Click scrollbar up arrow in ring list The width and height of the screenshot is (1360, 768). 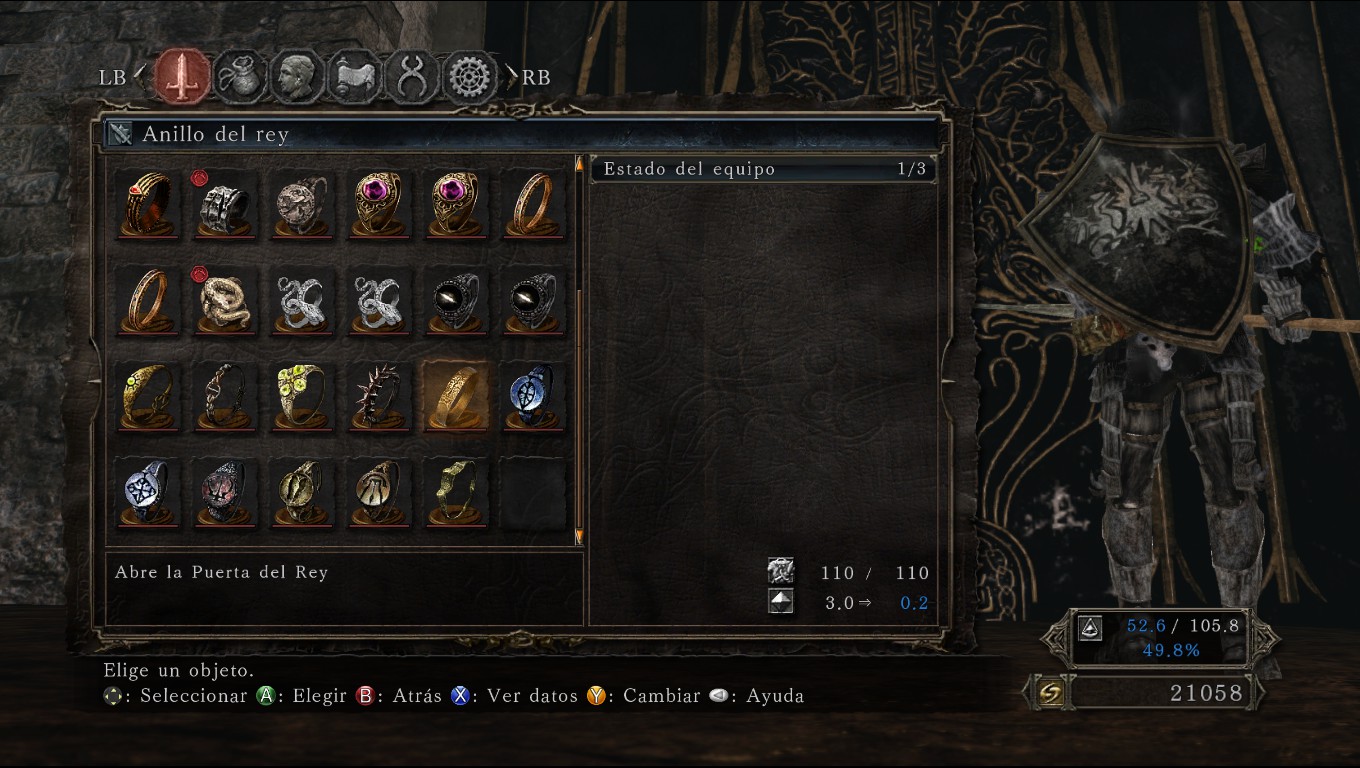578,164
